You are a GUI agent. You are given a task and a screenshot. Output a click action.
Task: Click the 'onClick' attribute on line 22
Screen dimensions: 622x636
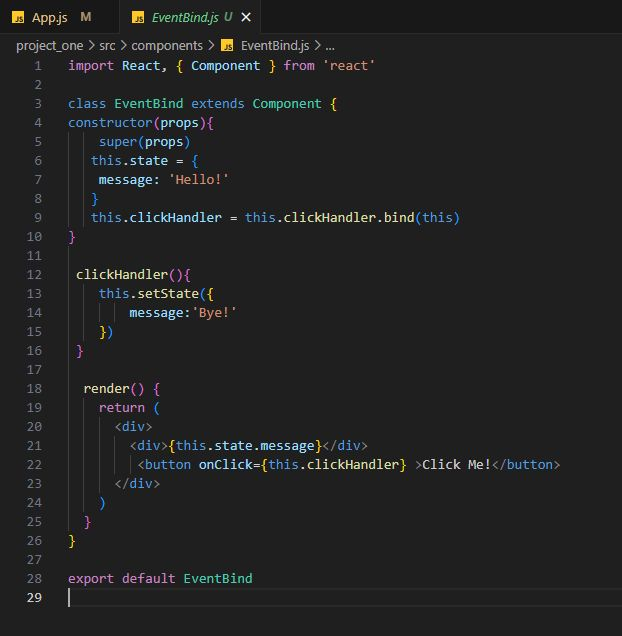tap(225, 464)
